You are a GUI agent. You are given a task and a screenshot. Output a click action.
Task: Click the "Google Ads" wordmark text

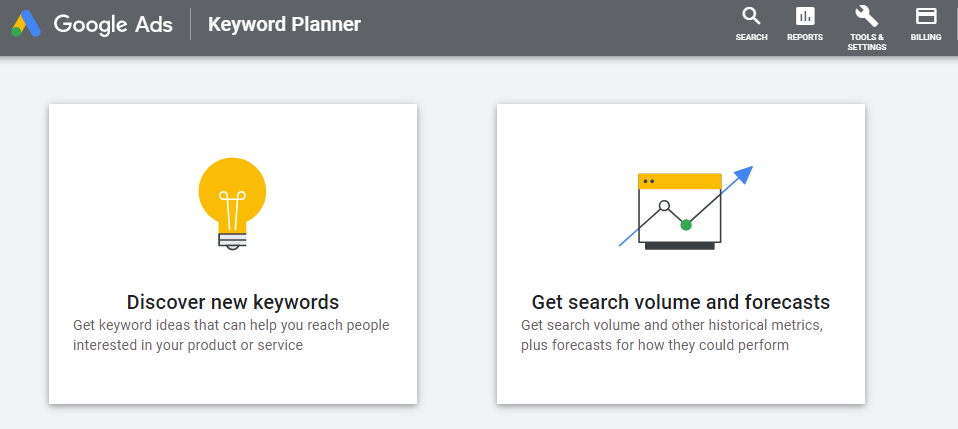click(x=115, y=24)
